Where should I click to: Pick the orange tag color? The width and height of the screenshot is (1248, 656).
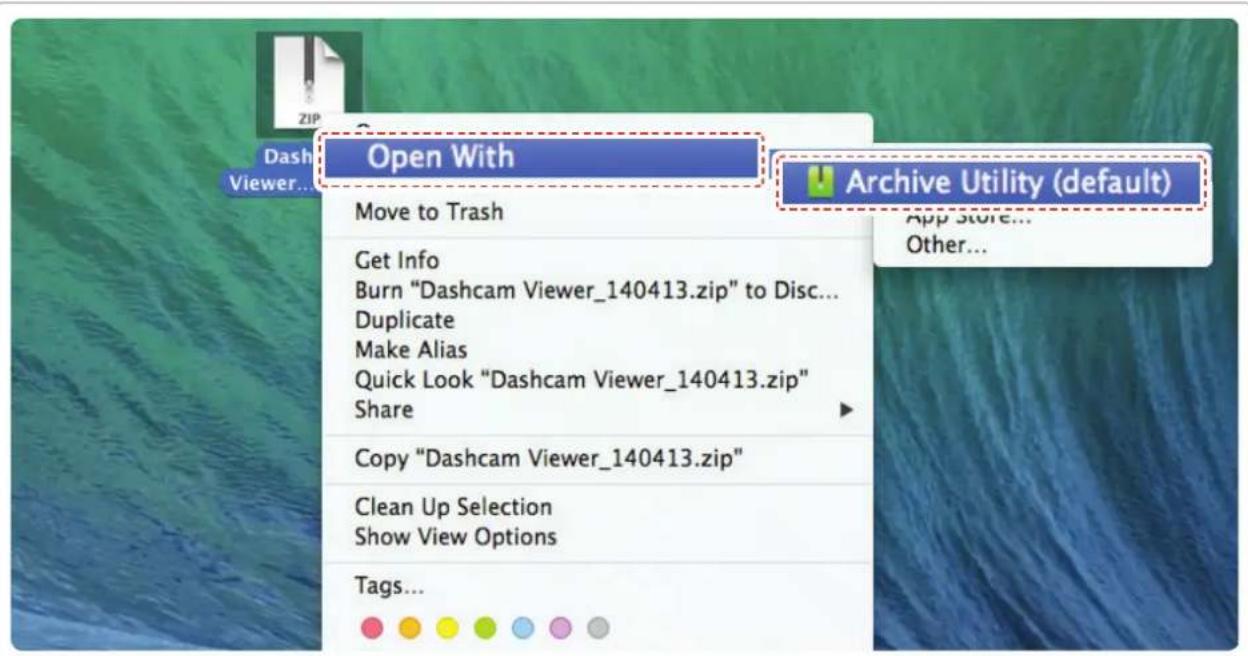tap(408, 627)
